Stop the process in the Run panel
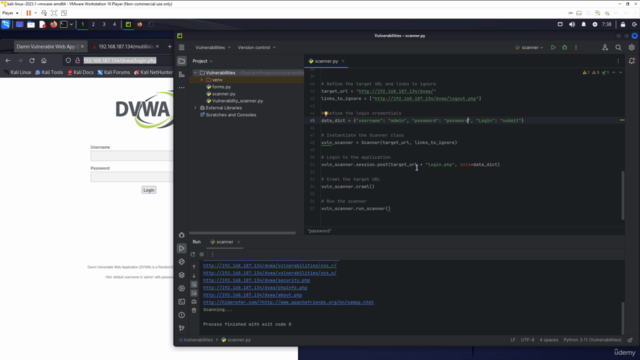The width and height of the screenshot is (640, 360). [202, 254]
